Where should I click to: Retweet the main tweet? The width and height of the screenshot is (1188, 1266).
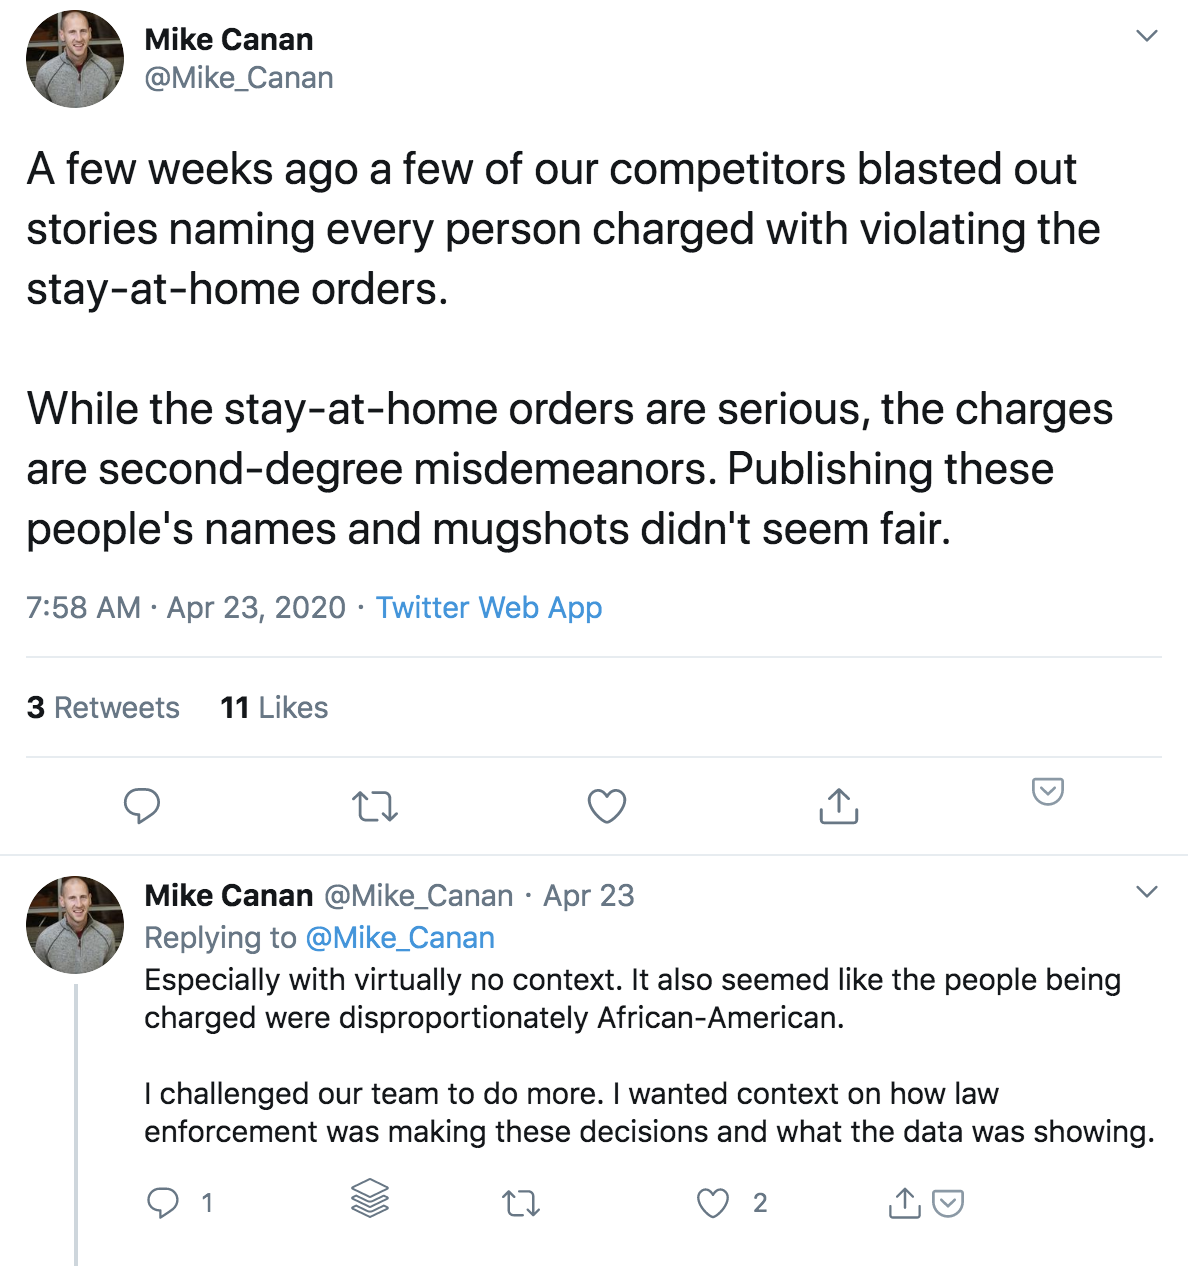[x=375, y=806]
